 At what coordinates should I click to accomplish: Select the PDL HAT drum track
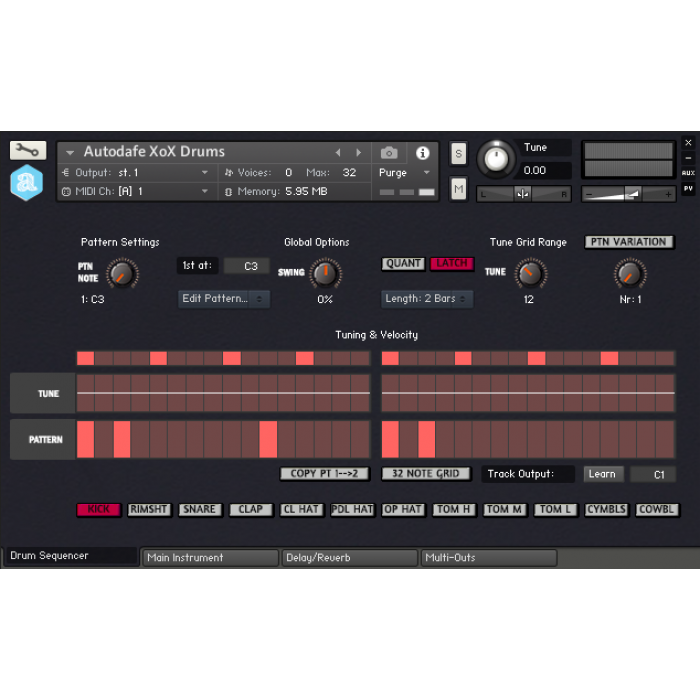pos(352,510)
